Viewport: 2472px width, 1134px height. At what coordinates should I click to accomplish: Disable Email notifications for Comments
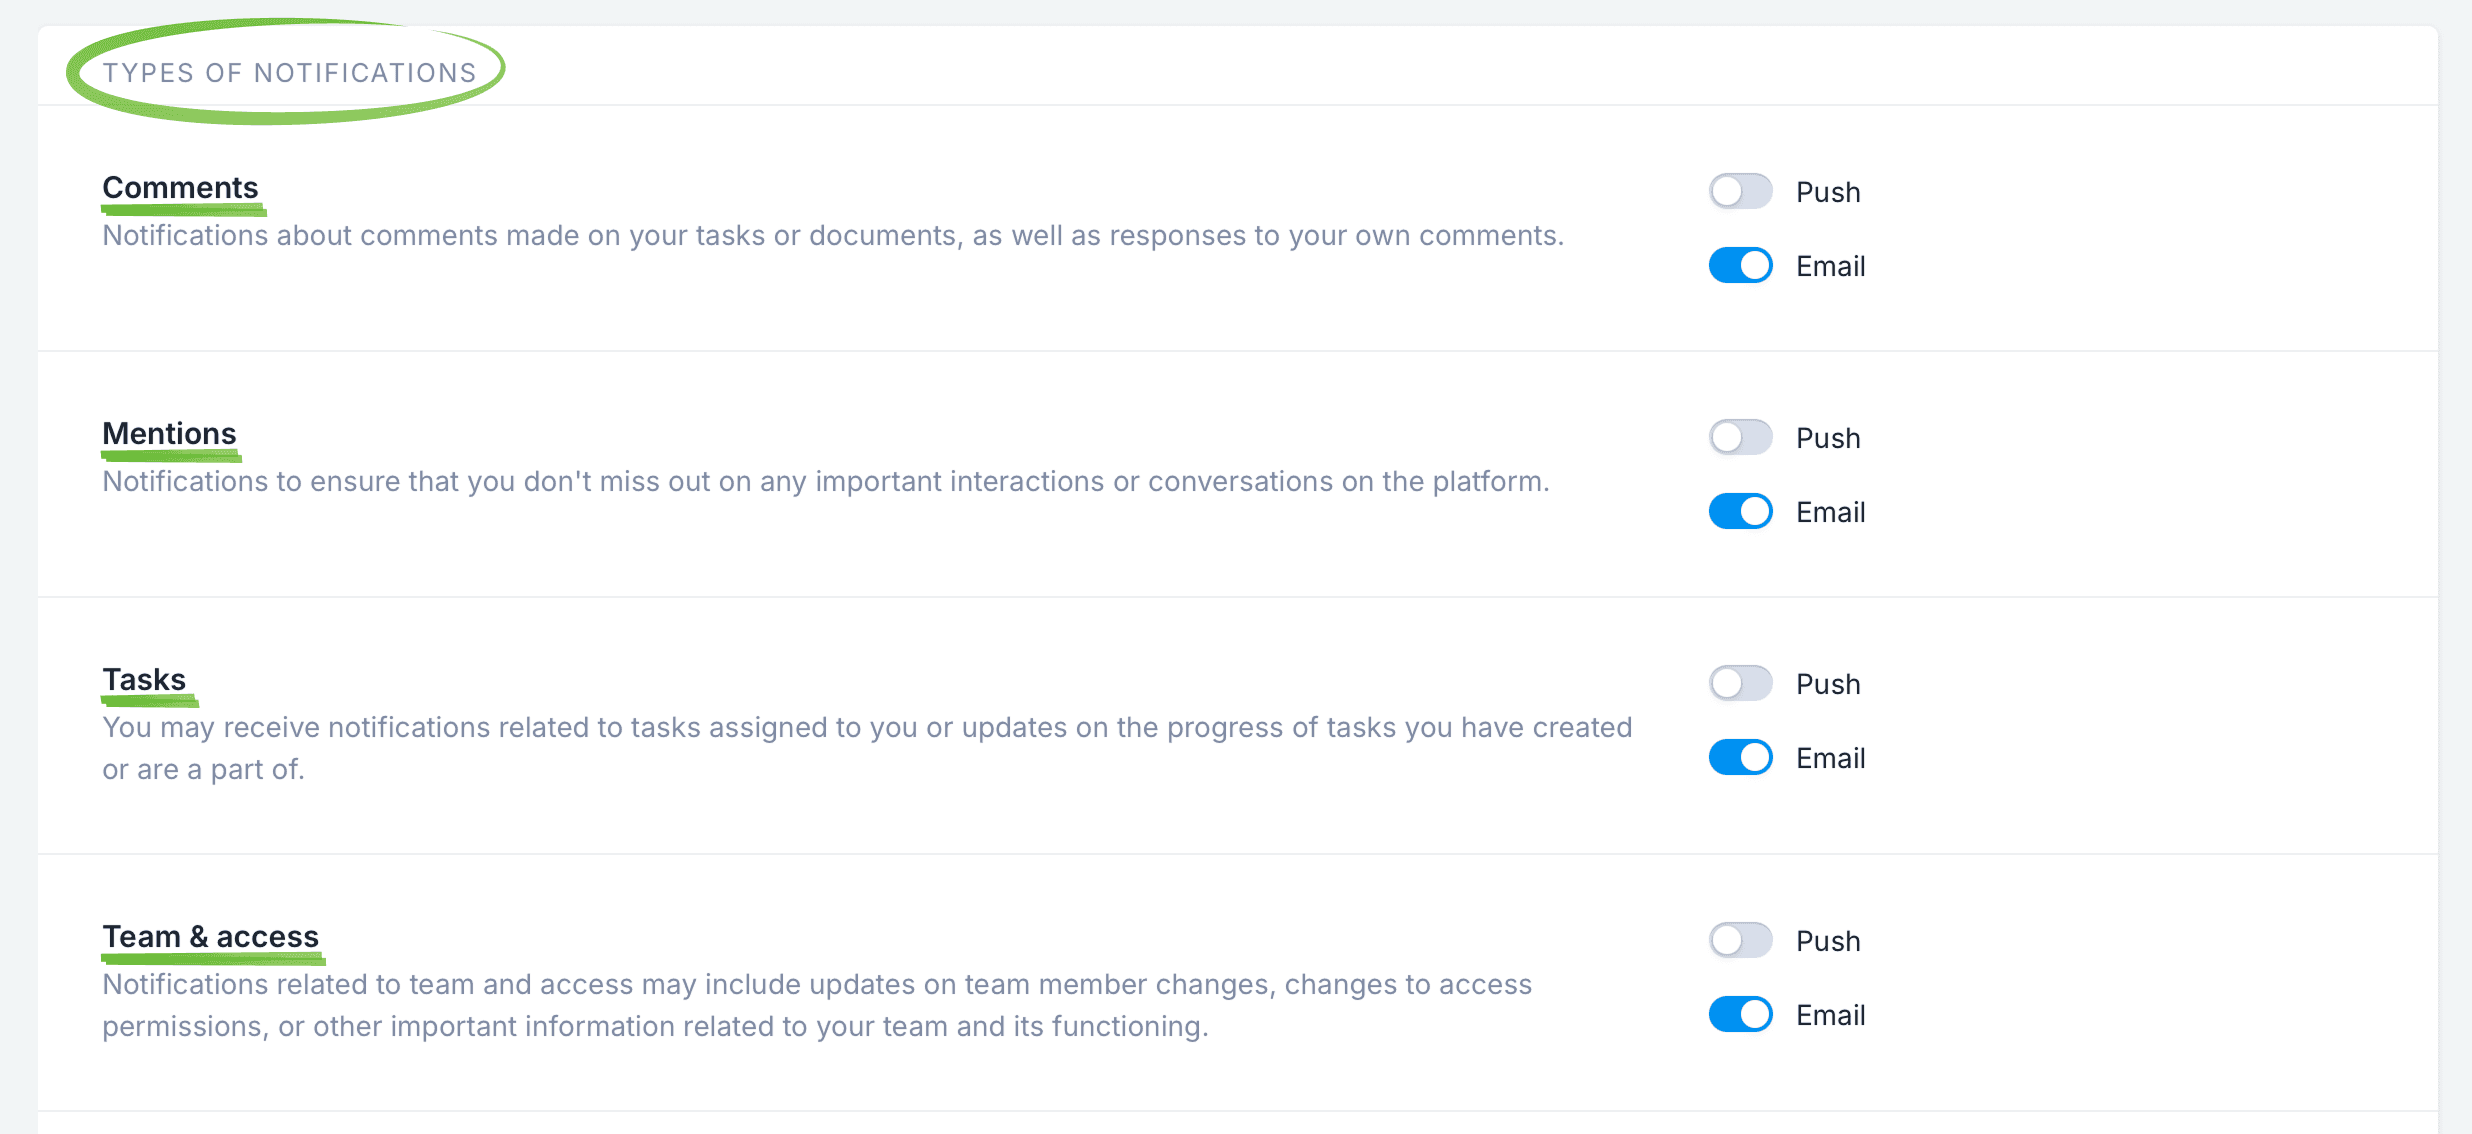point(1740,265)
